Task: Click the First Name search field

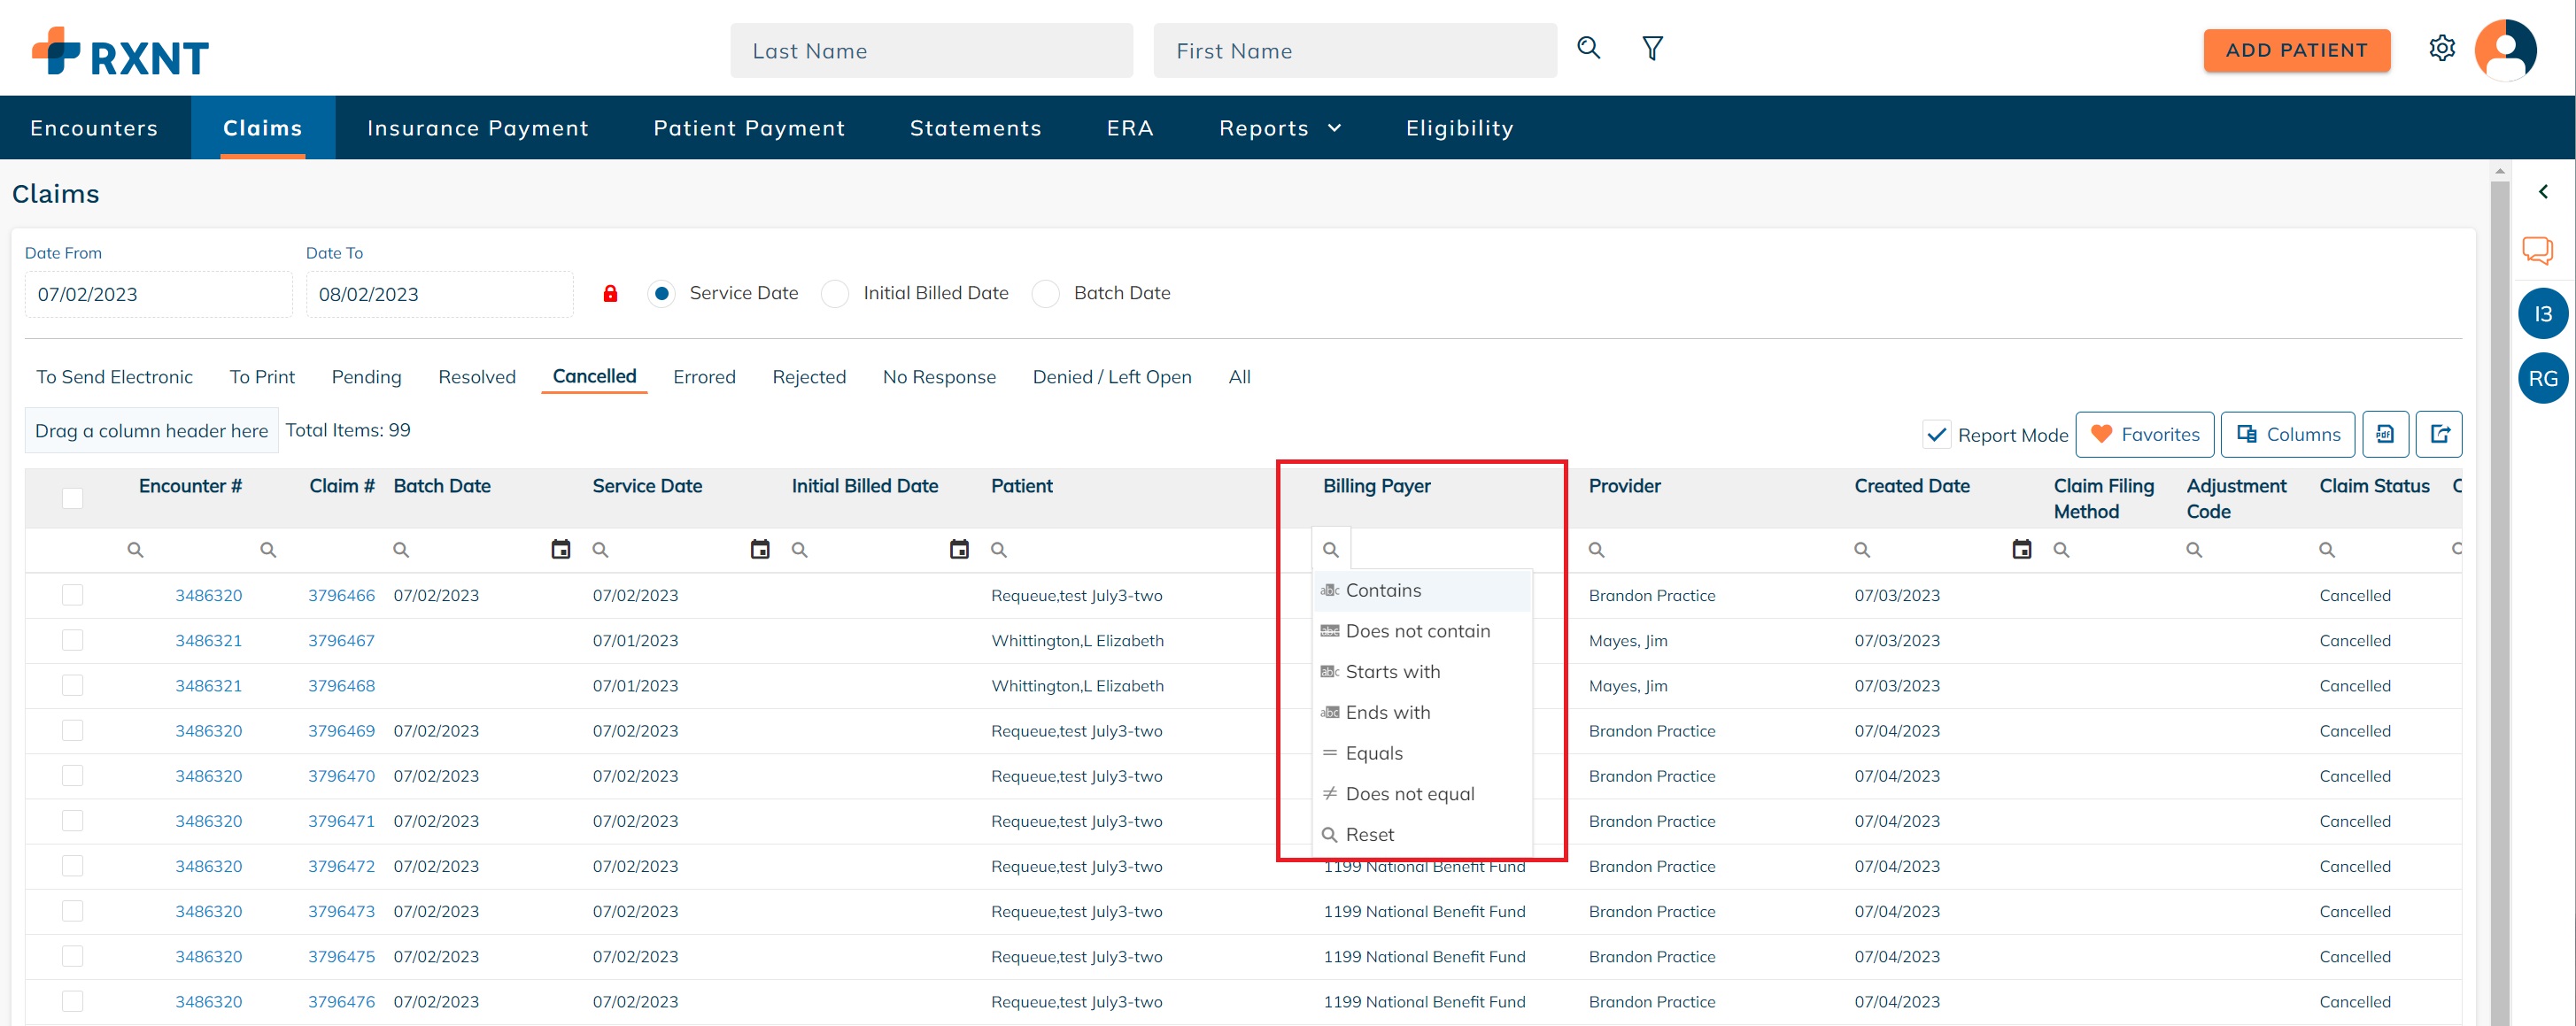Action: coord(1354,51)
